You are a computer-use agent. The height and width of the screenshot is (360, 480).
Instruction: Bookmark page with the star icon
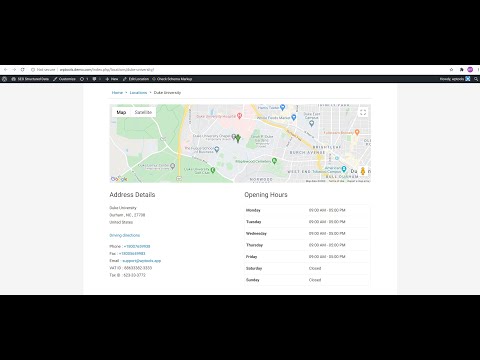pyautogui.click(x=451, y=70)
